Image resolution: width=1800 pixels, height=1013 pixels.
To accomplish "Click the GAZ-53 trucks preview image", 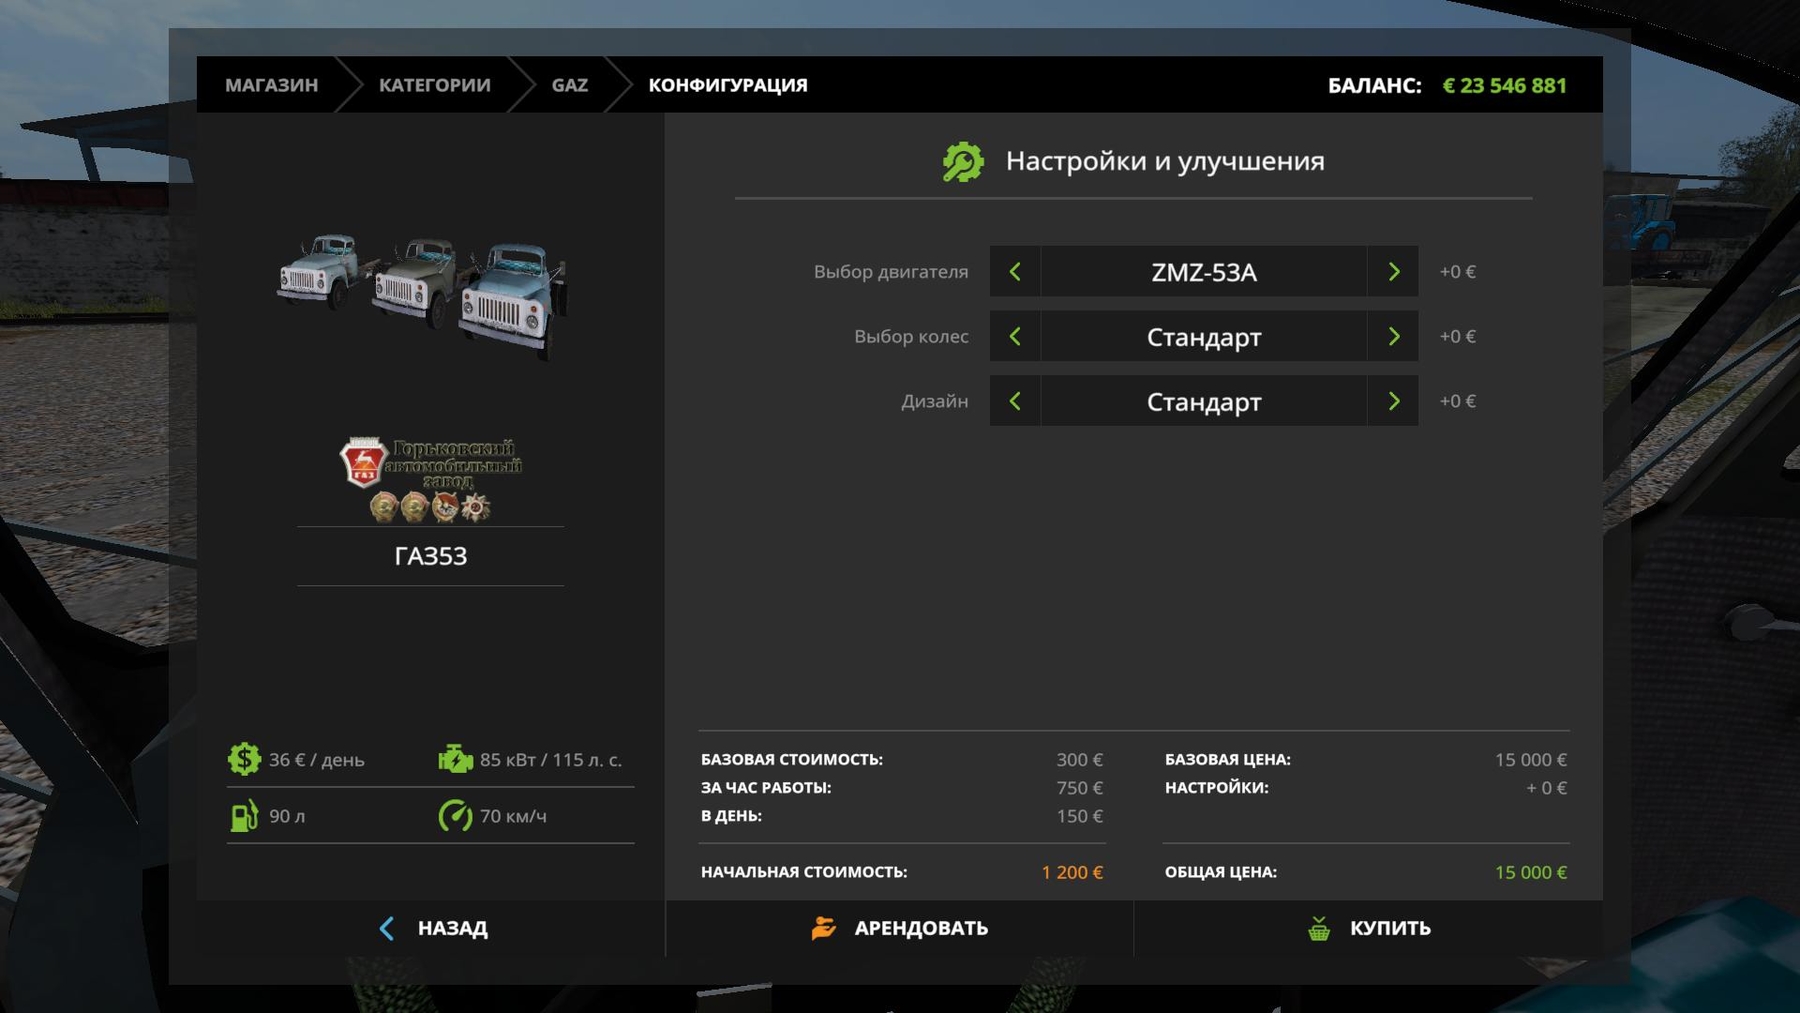I will (x=424, y=296).
